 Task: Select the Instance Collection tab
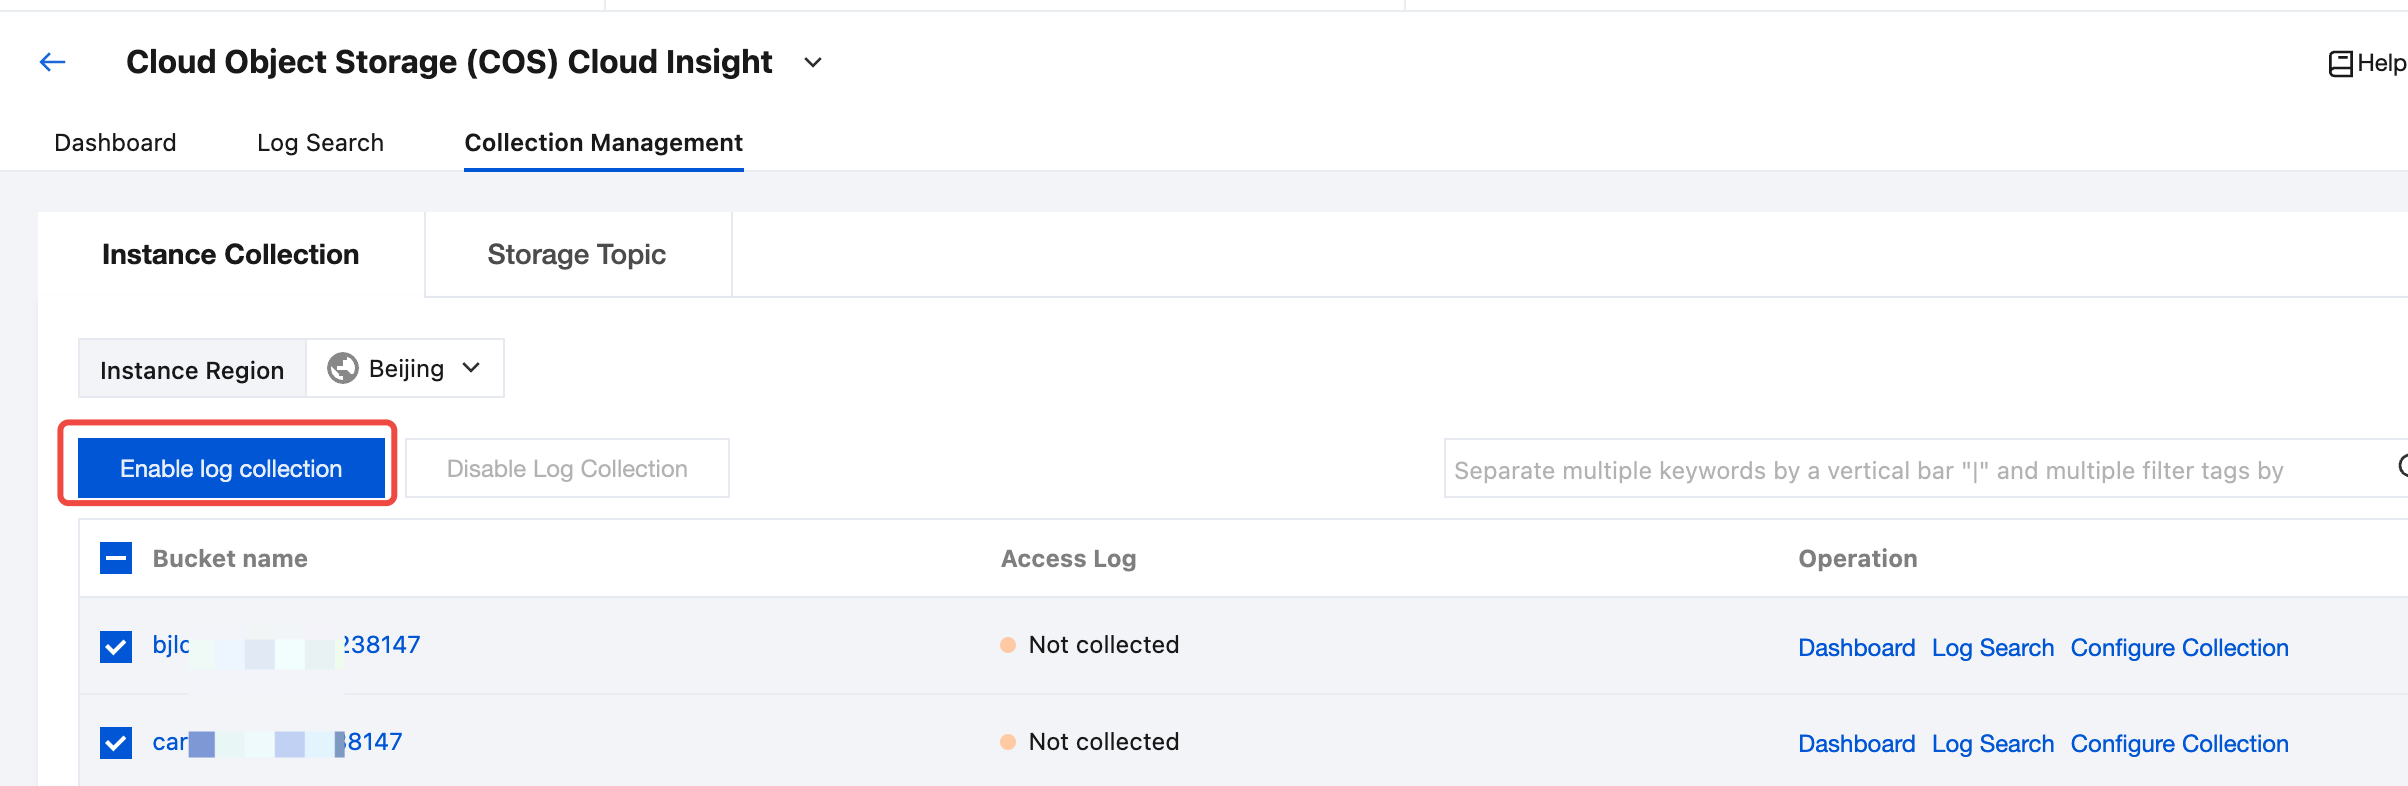230,255
